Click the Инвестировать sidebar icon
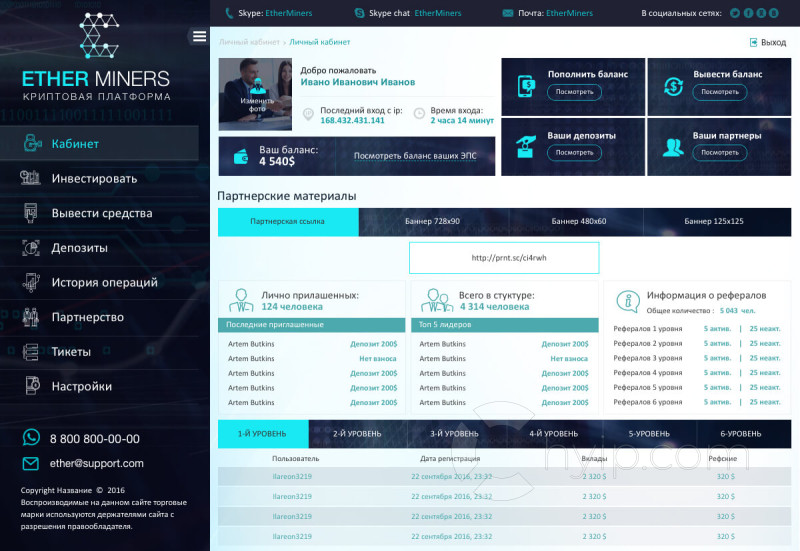 [x=30, y=178]
